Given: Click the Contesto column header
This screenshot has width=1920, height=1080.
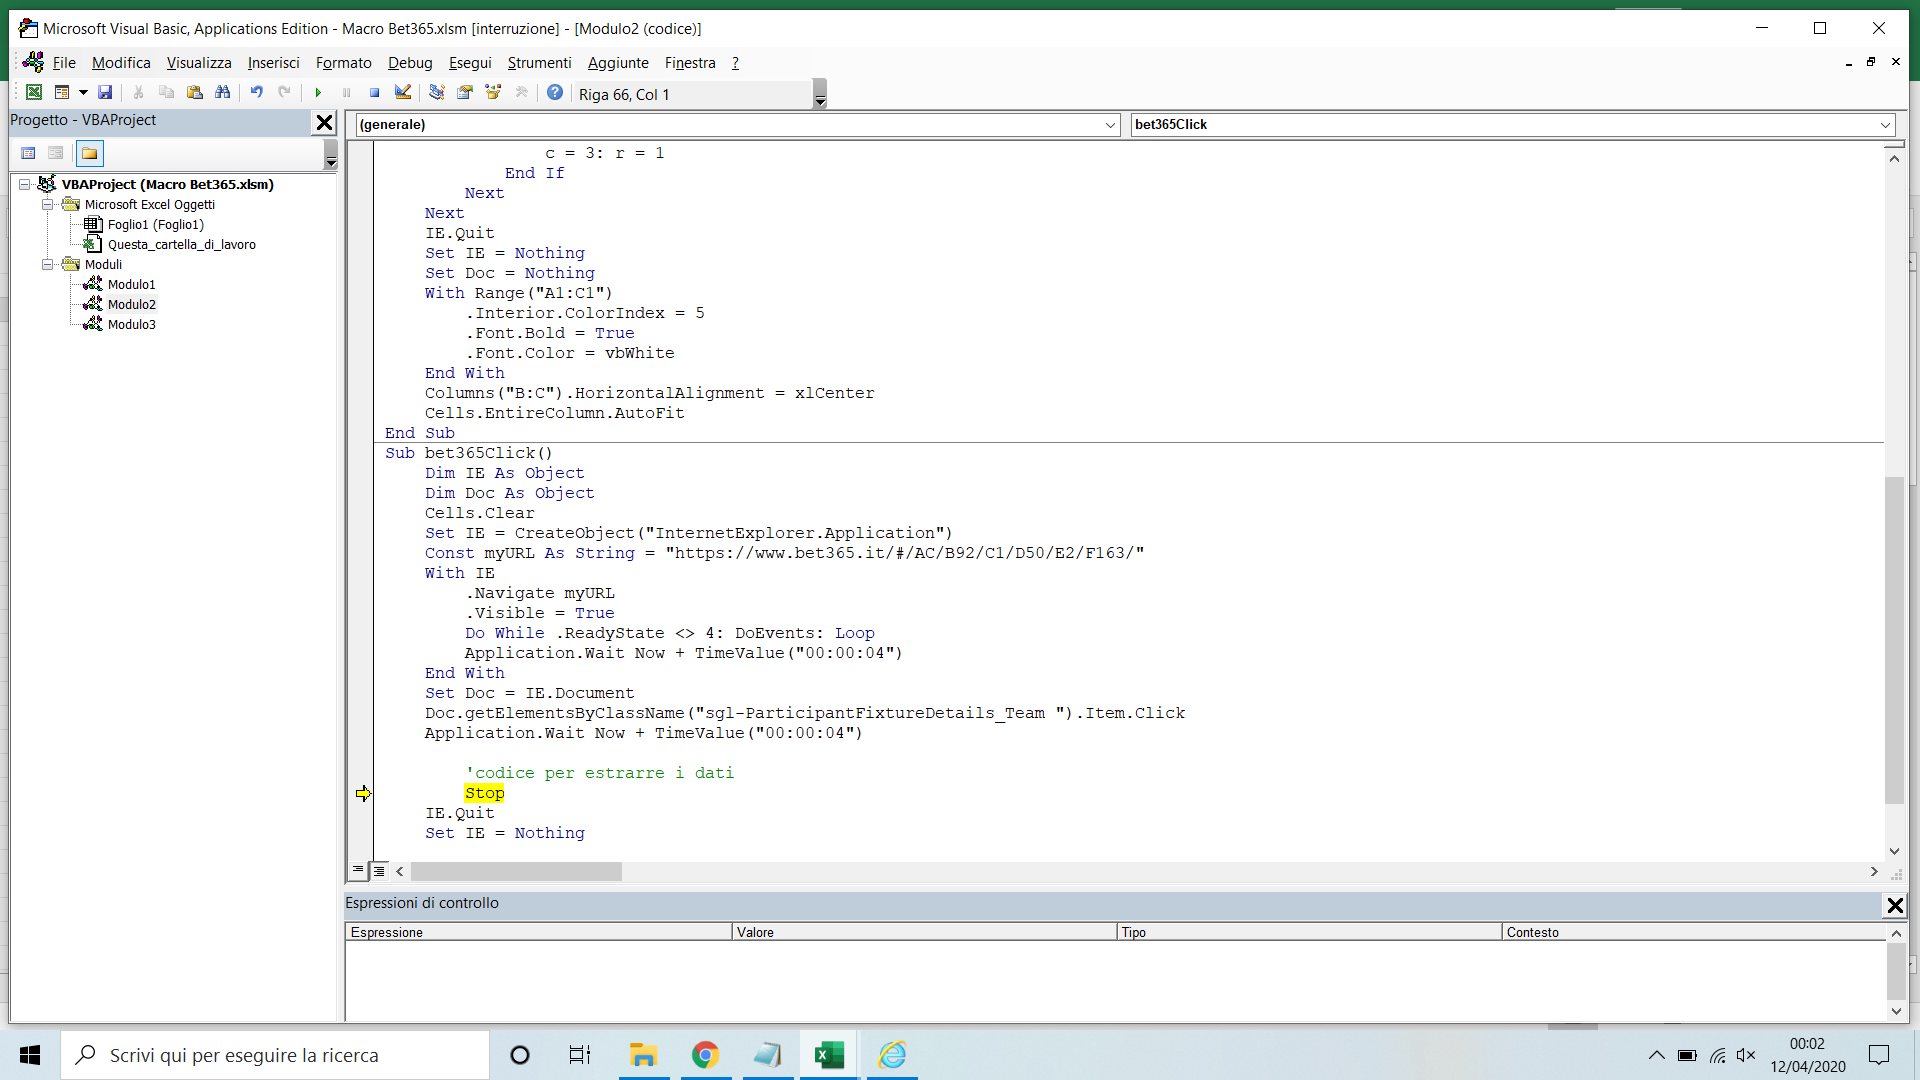Looking at the screenshot, I should [1694, 932].
